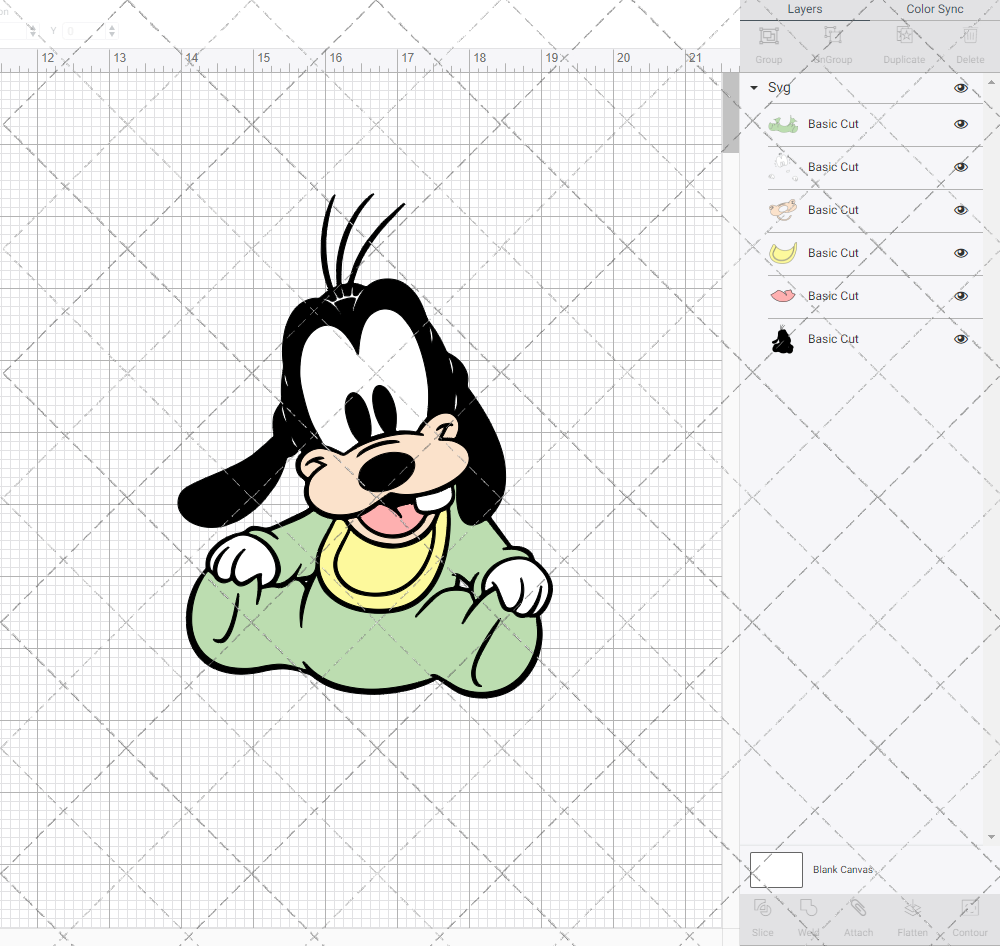Select the green outfit layer thumbnail

(x=783, y=124)
